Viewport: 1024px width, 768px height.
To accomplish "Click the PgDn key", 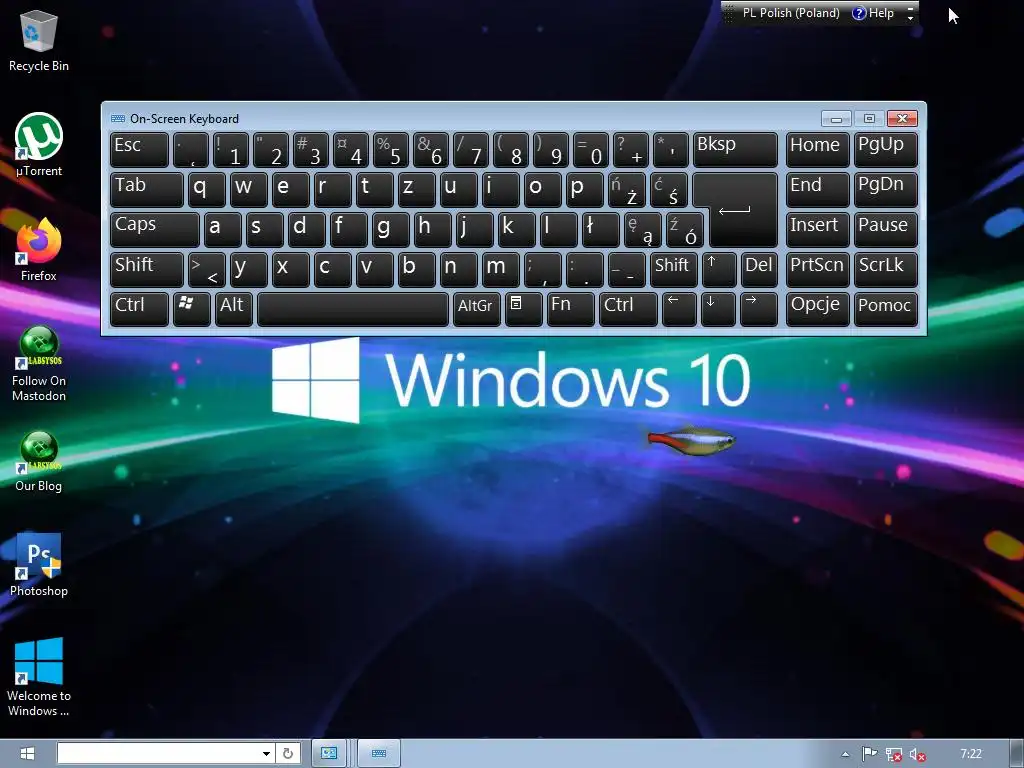I will [885, 190].
